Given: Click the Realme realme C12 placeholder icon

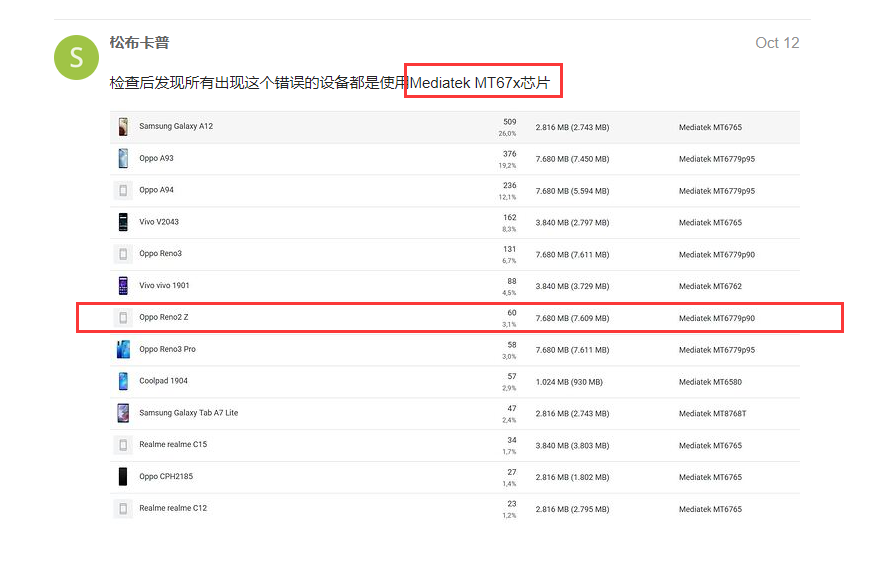Looking at the screenshot, I should (x=123, y=509).
